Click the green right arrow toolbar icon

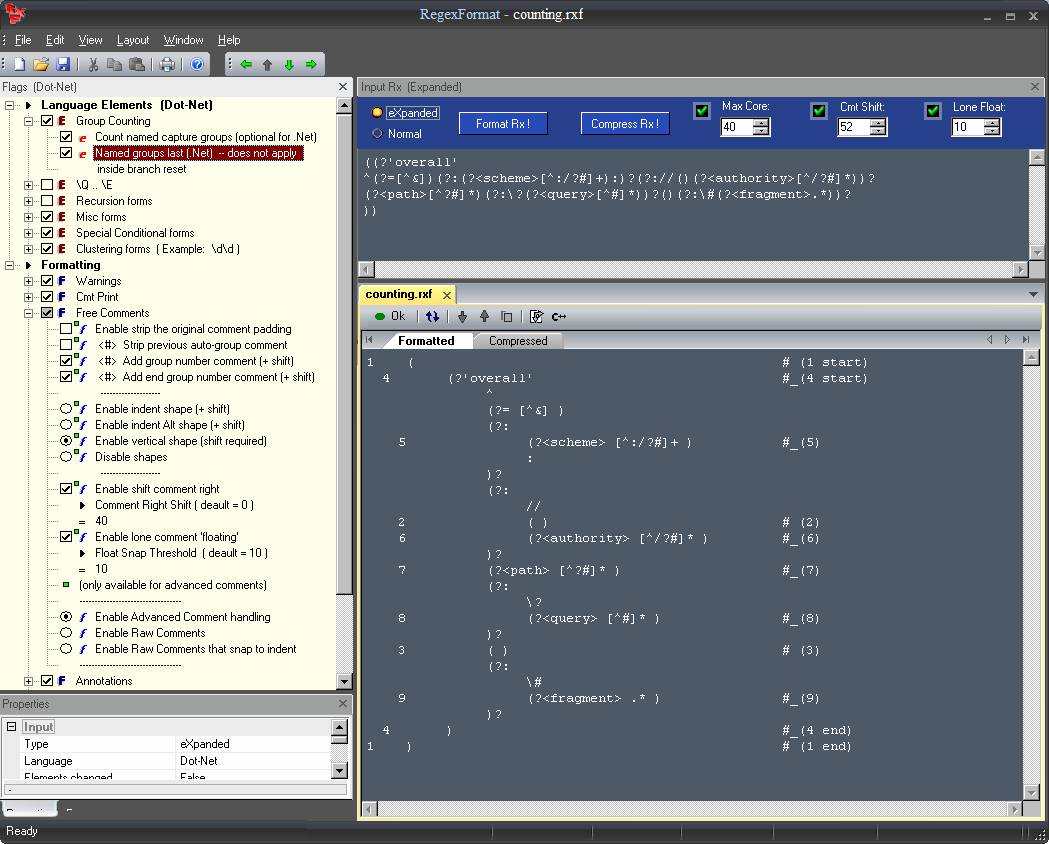[x=311, y=64]
